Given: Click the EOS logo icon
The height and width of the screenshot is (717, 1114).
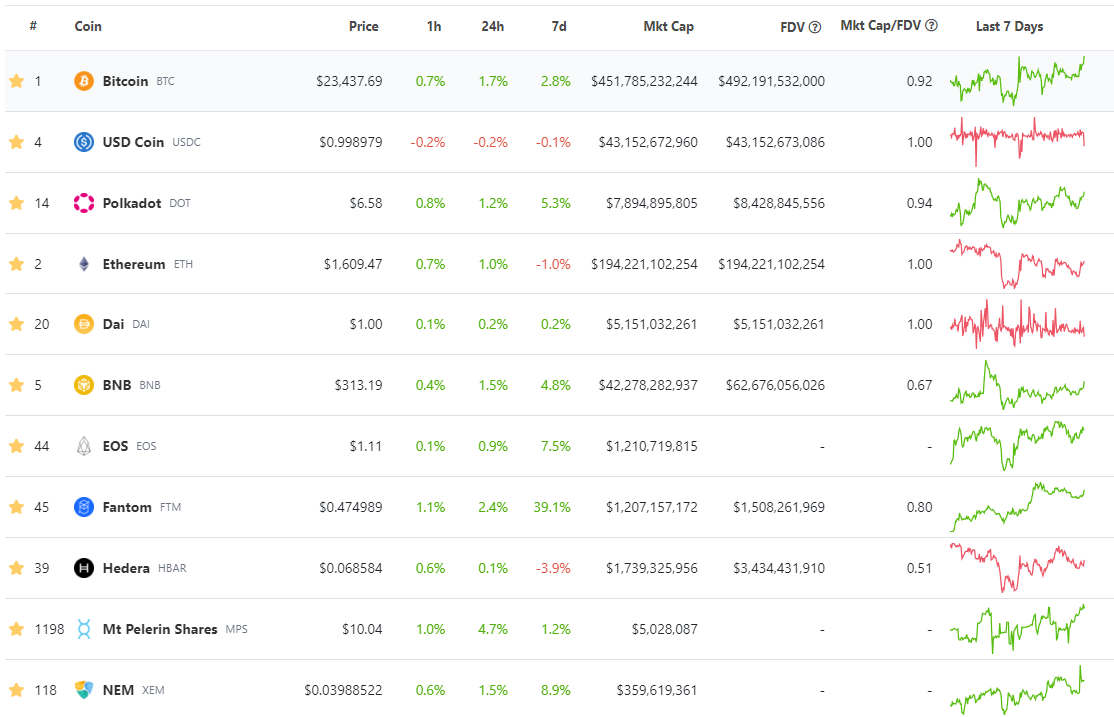Looking at the screenshot, I should click(84, 446).
